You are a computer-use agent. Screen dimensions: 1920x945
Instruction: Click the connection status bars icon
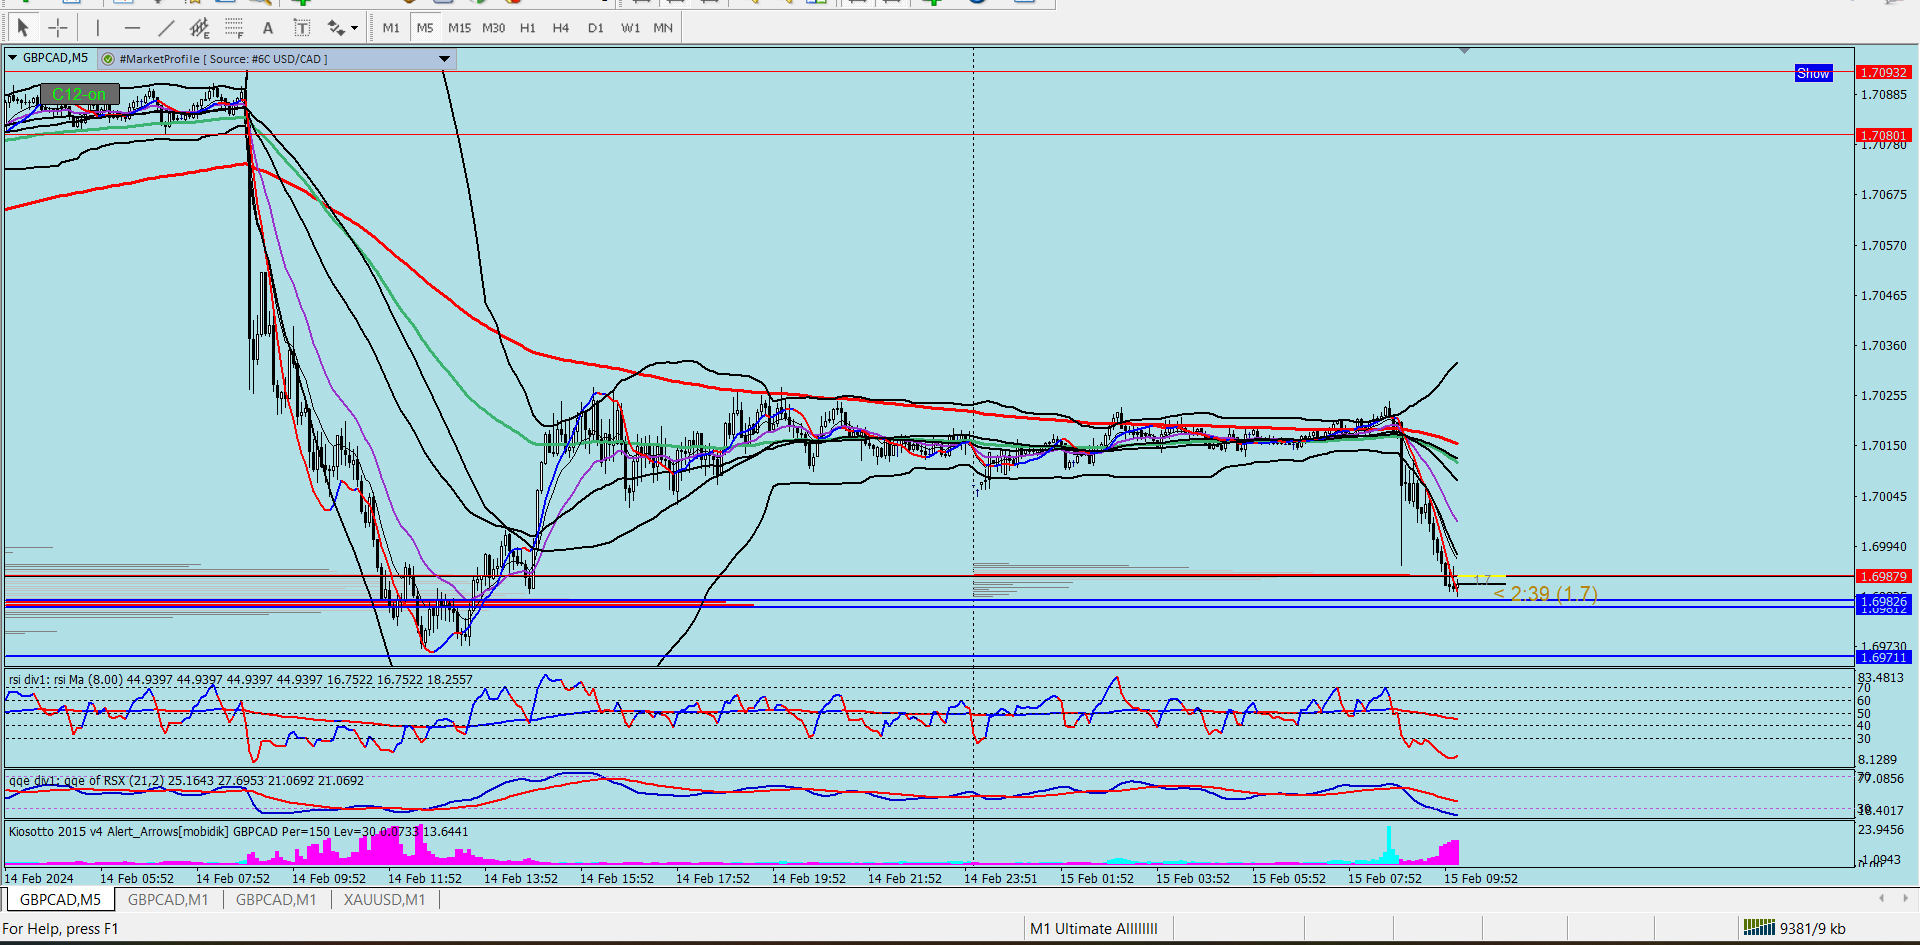pos(1759,928)
